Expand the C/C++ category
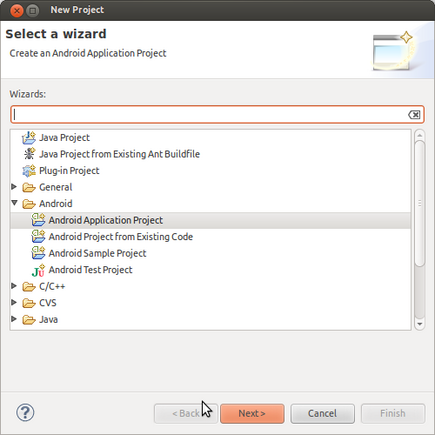This screenshot has width=435, height=435. (14, 286)
